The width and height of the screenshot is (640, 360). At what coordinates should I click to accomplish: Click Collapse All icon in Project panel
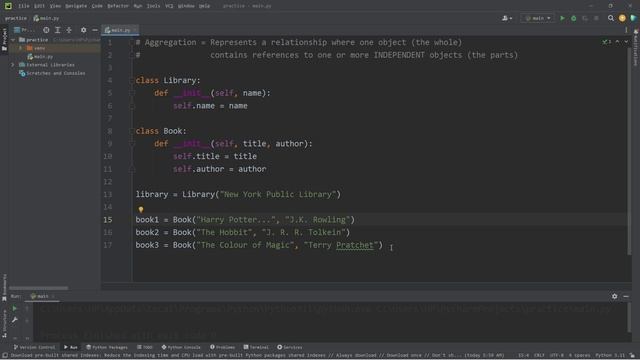(x=69, y=30)
